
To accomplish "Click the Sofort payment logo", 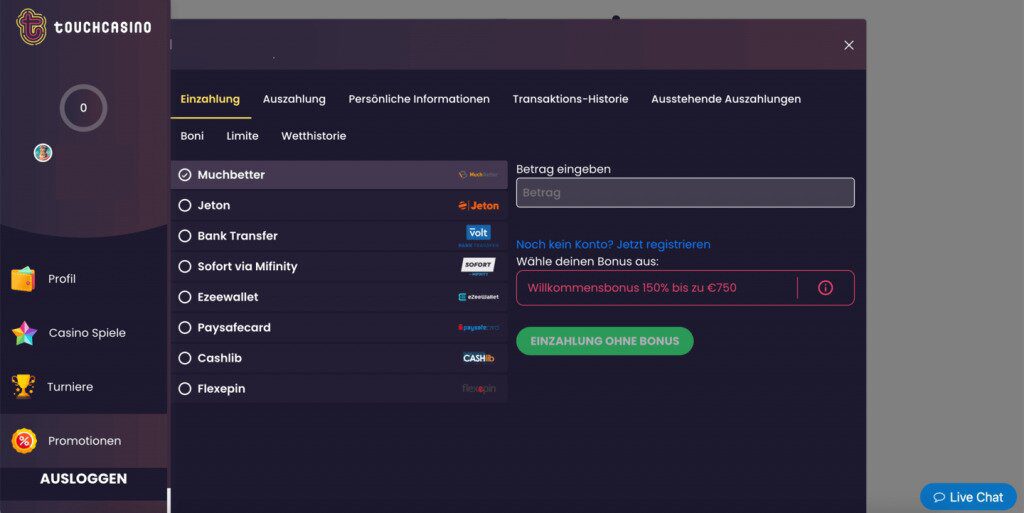I will pyautogui.click(x=478, y=266).
